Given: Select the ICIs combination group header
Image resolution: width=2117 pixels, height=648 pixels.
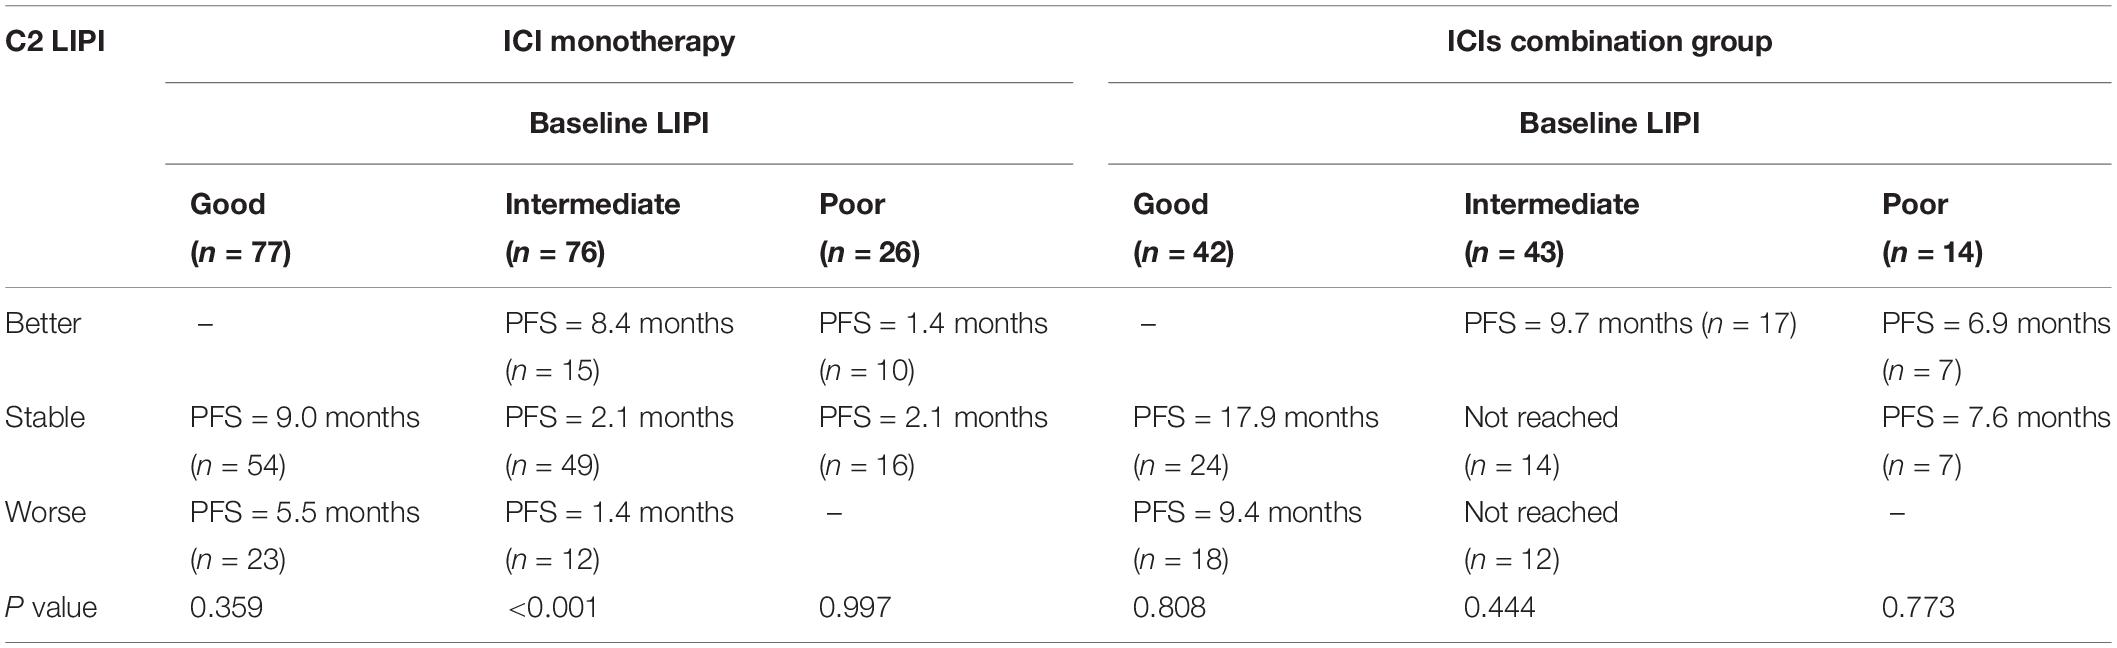Looking at the screenshot, I should pyautogui.click(x=1610, y=41).
